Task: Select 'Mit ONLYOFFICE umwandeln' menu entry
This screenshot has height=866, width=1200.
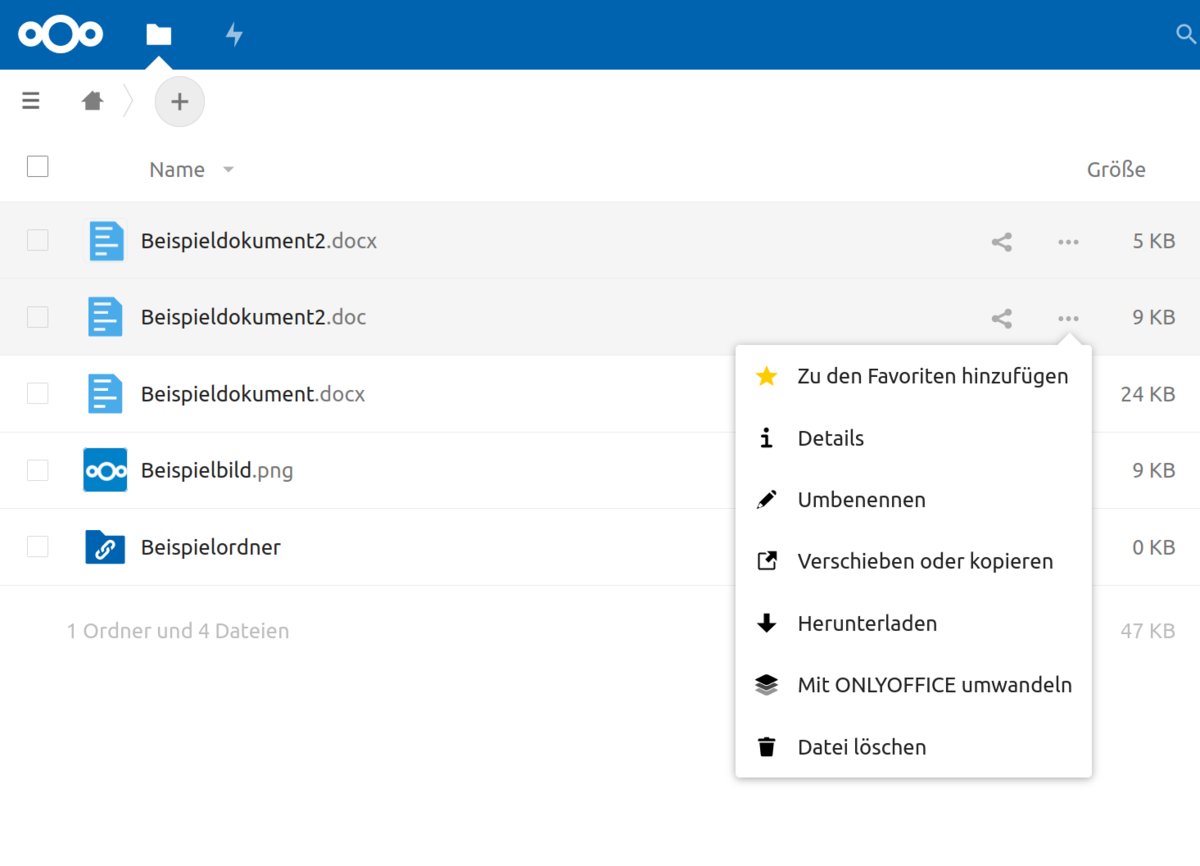Action: point(934,686)
